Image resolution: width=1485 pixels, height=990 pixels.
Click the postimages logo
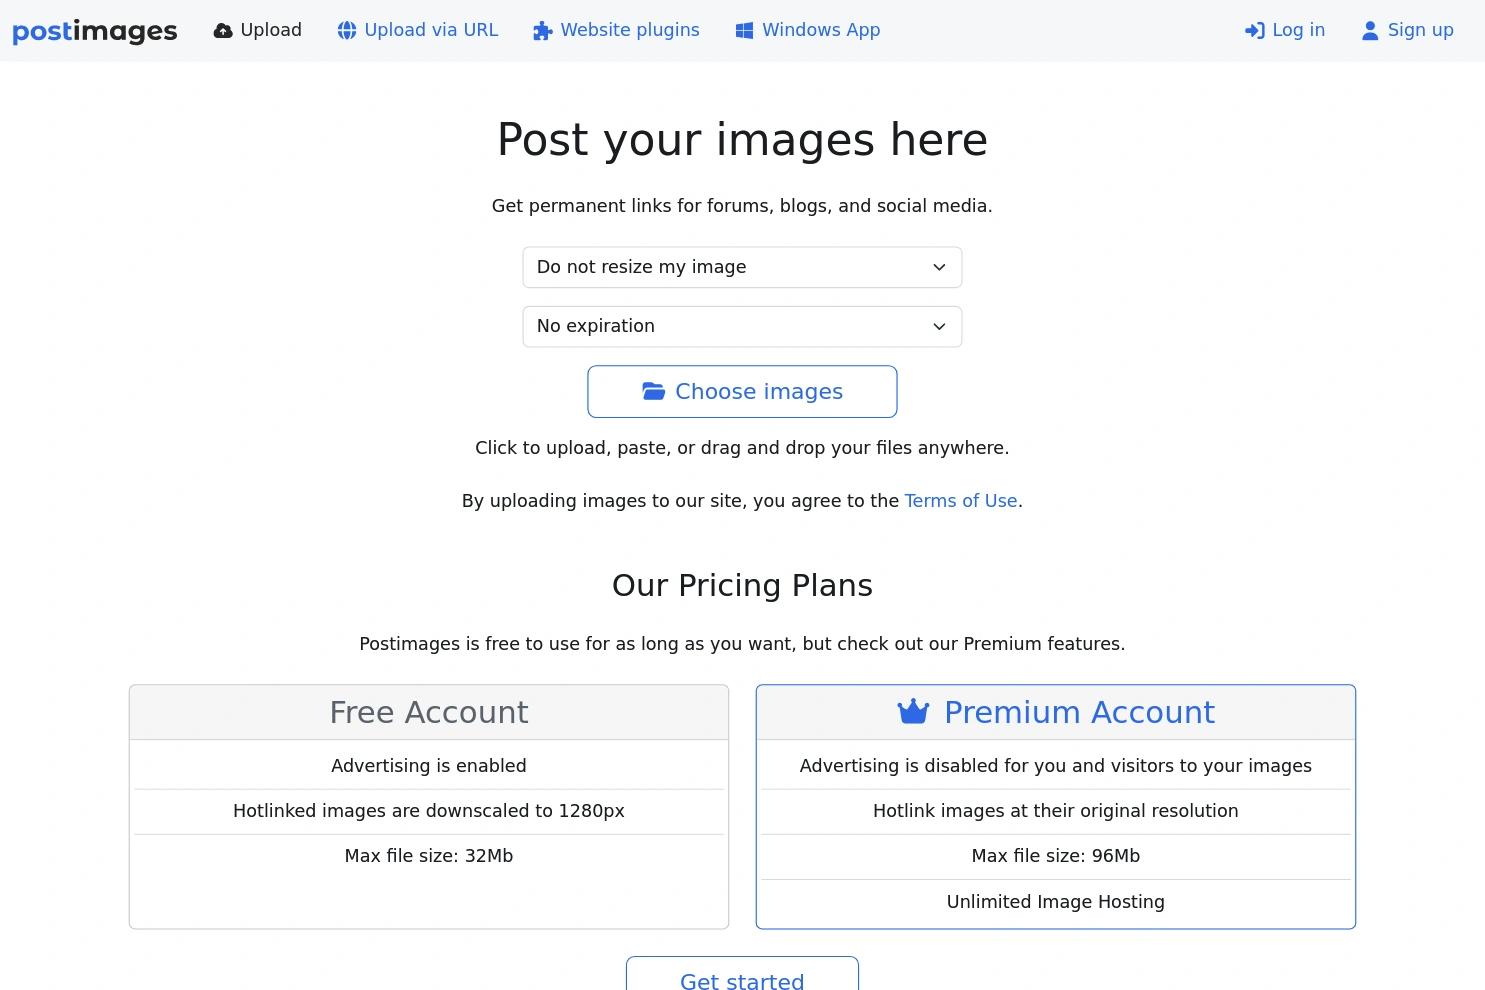[95, 30]
